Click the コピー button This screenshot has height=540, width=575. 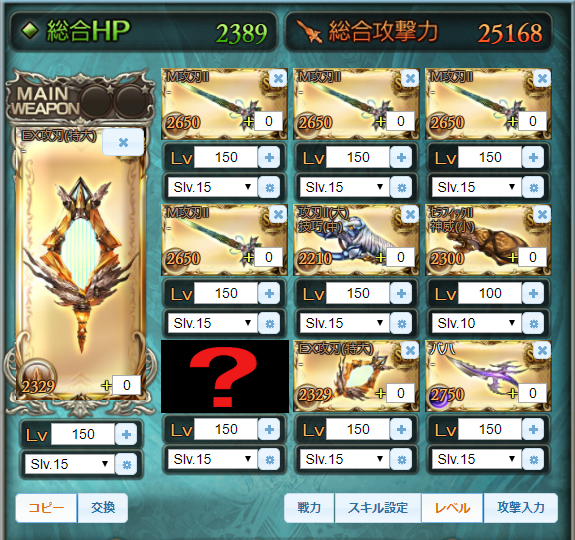click(46, 508)
